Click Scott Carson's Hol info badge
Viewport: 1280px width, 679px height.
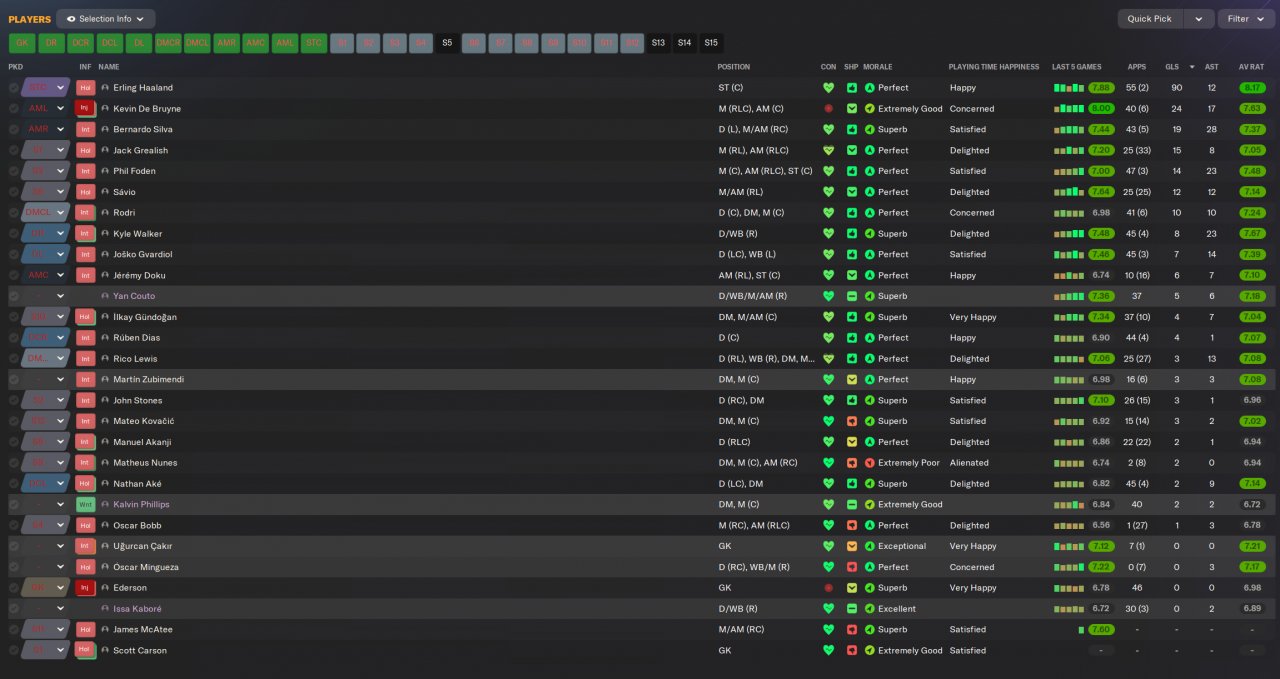pyautogui.click(x=86, y=650)
